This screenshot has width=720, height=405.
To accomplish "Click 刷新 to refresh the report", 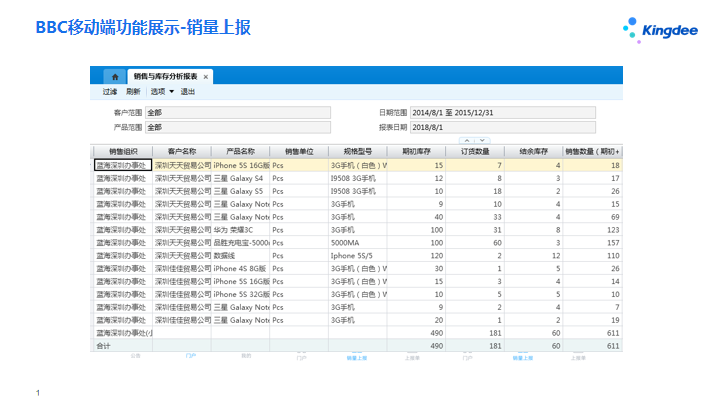I will click(133, 92).
